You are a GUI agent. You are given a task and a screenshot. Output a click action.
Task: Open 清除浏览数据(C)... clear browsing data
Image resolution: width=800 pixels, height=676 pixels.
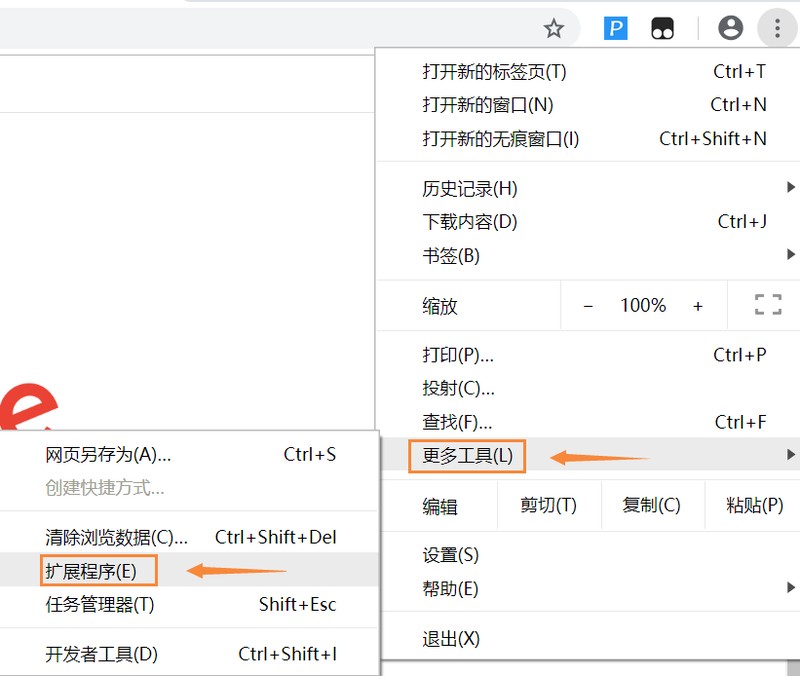189,537
